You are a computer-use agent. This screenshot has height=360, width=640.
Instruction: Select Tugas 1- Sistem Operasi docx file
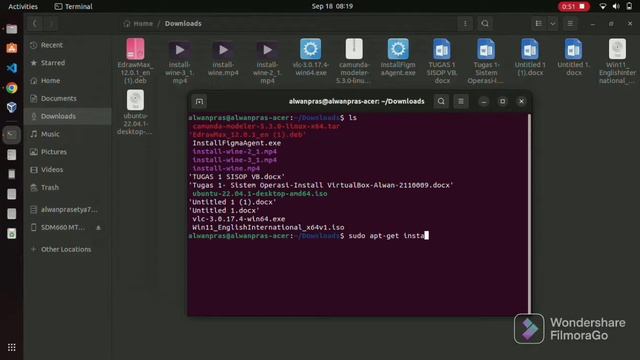click(486, 61)
